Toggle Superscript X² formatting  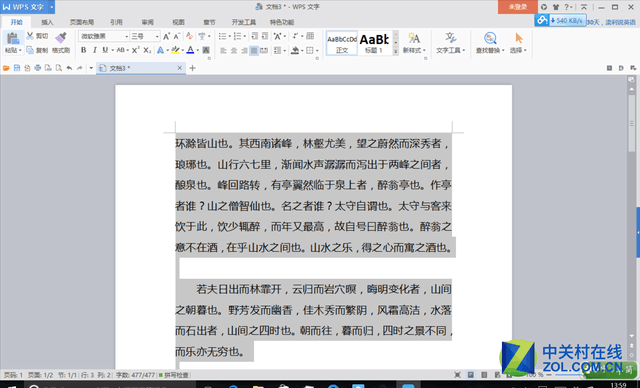(x=136, y=50)
